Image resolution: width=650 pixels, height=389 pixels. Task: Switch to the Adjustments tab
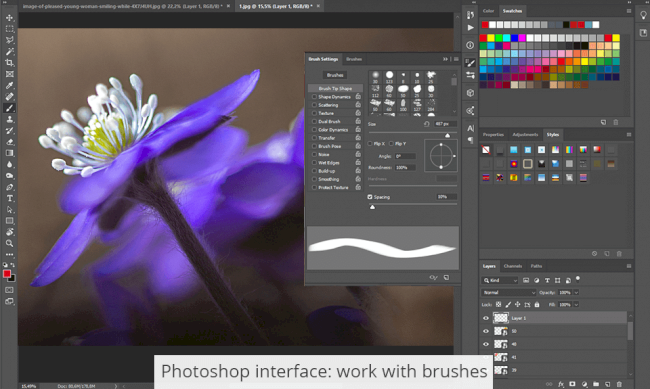pyautogui.click(x=525, y=134)
